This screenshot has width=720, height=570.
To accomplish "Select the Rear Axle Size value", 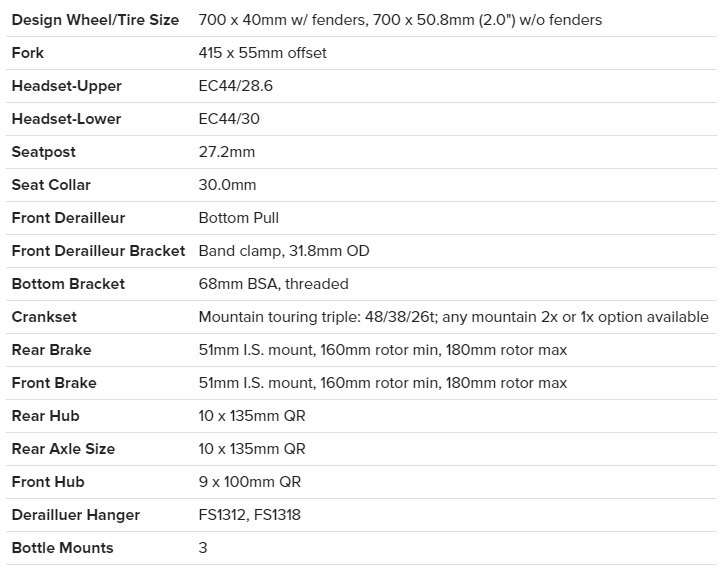I will tap(252, 449).
